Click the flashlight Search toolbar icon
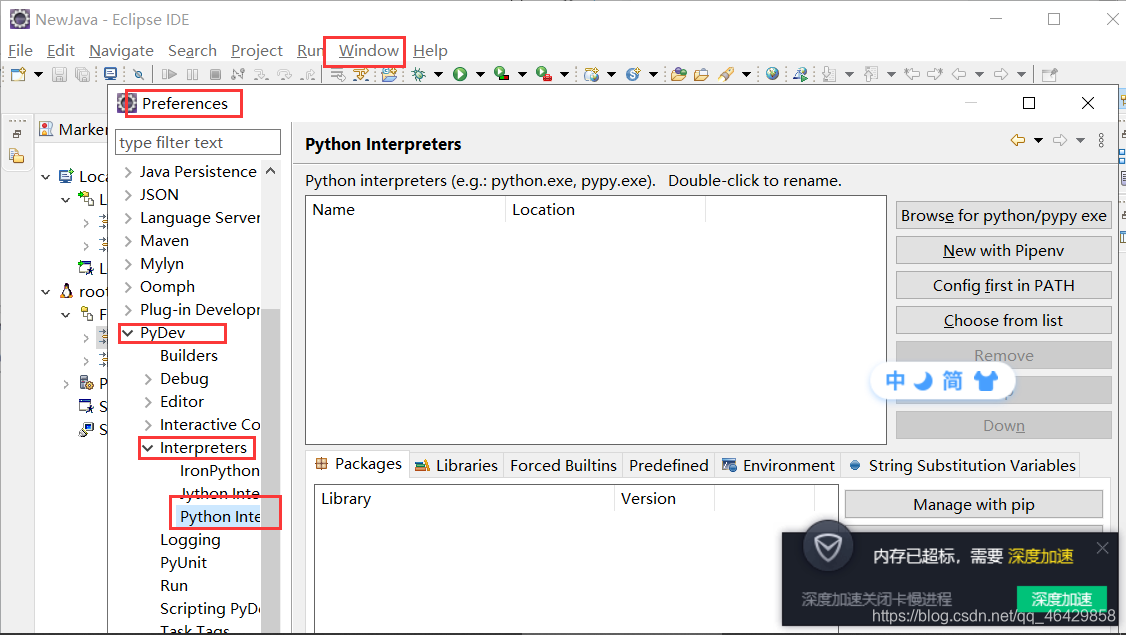The width and height of the screenshot is (1126, 635). pos(726,74)
